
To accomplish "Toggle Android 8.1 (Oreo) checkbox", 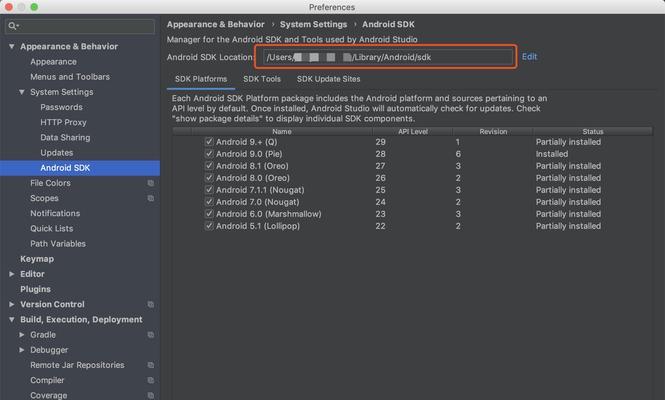I will 209,165.
